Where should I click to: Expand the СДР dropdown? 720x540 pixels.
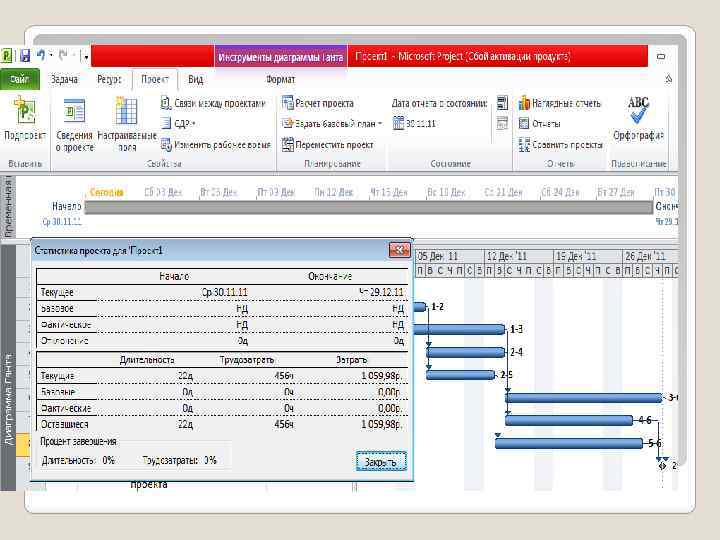coord(179,124)
